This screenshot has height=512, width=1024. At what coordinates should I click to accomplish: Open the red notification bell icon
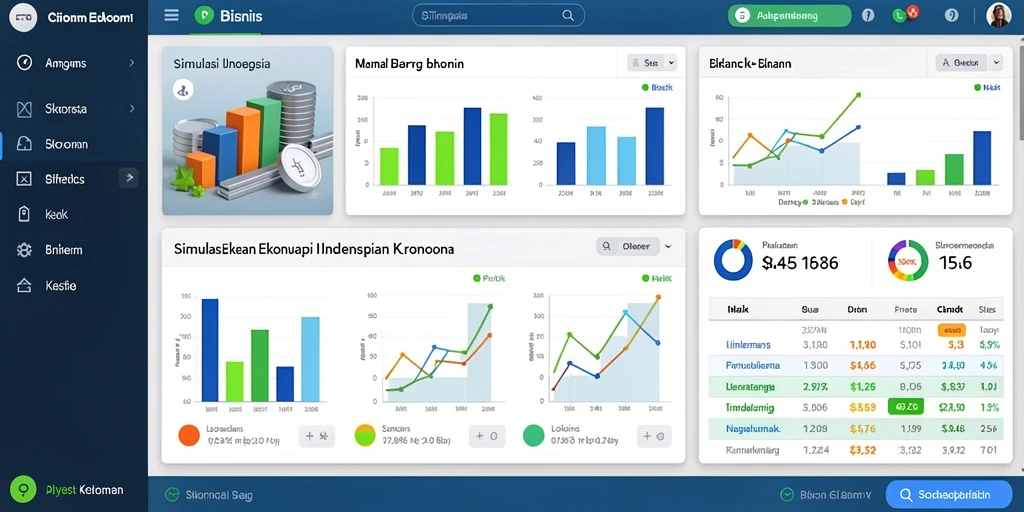click(x=912, y=11)
